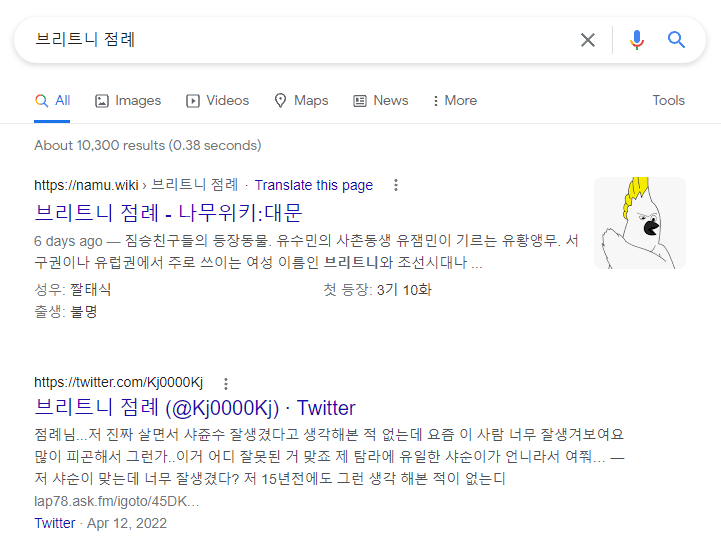Switch to the News tab
The image size is (721, 548).
pyautogui.click(x=381, y=100)
